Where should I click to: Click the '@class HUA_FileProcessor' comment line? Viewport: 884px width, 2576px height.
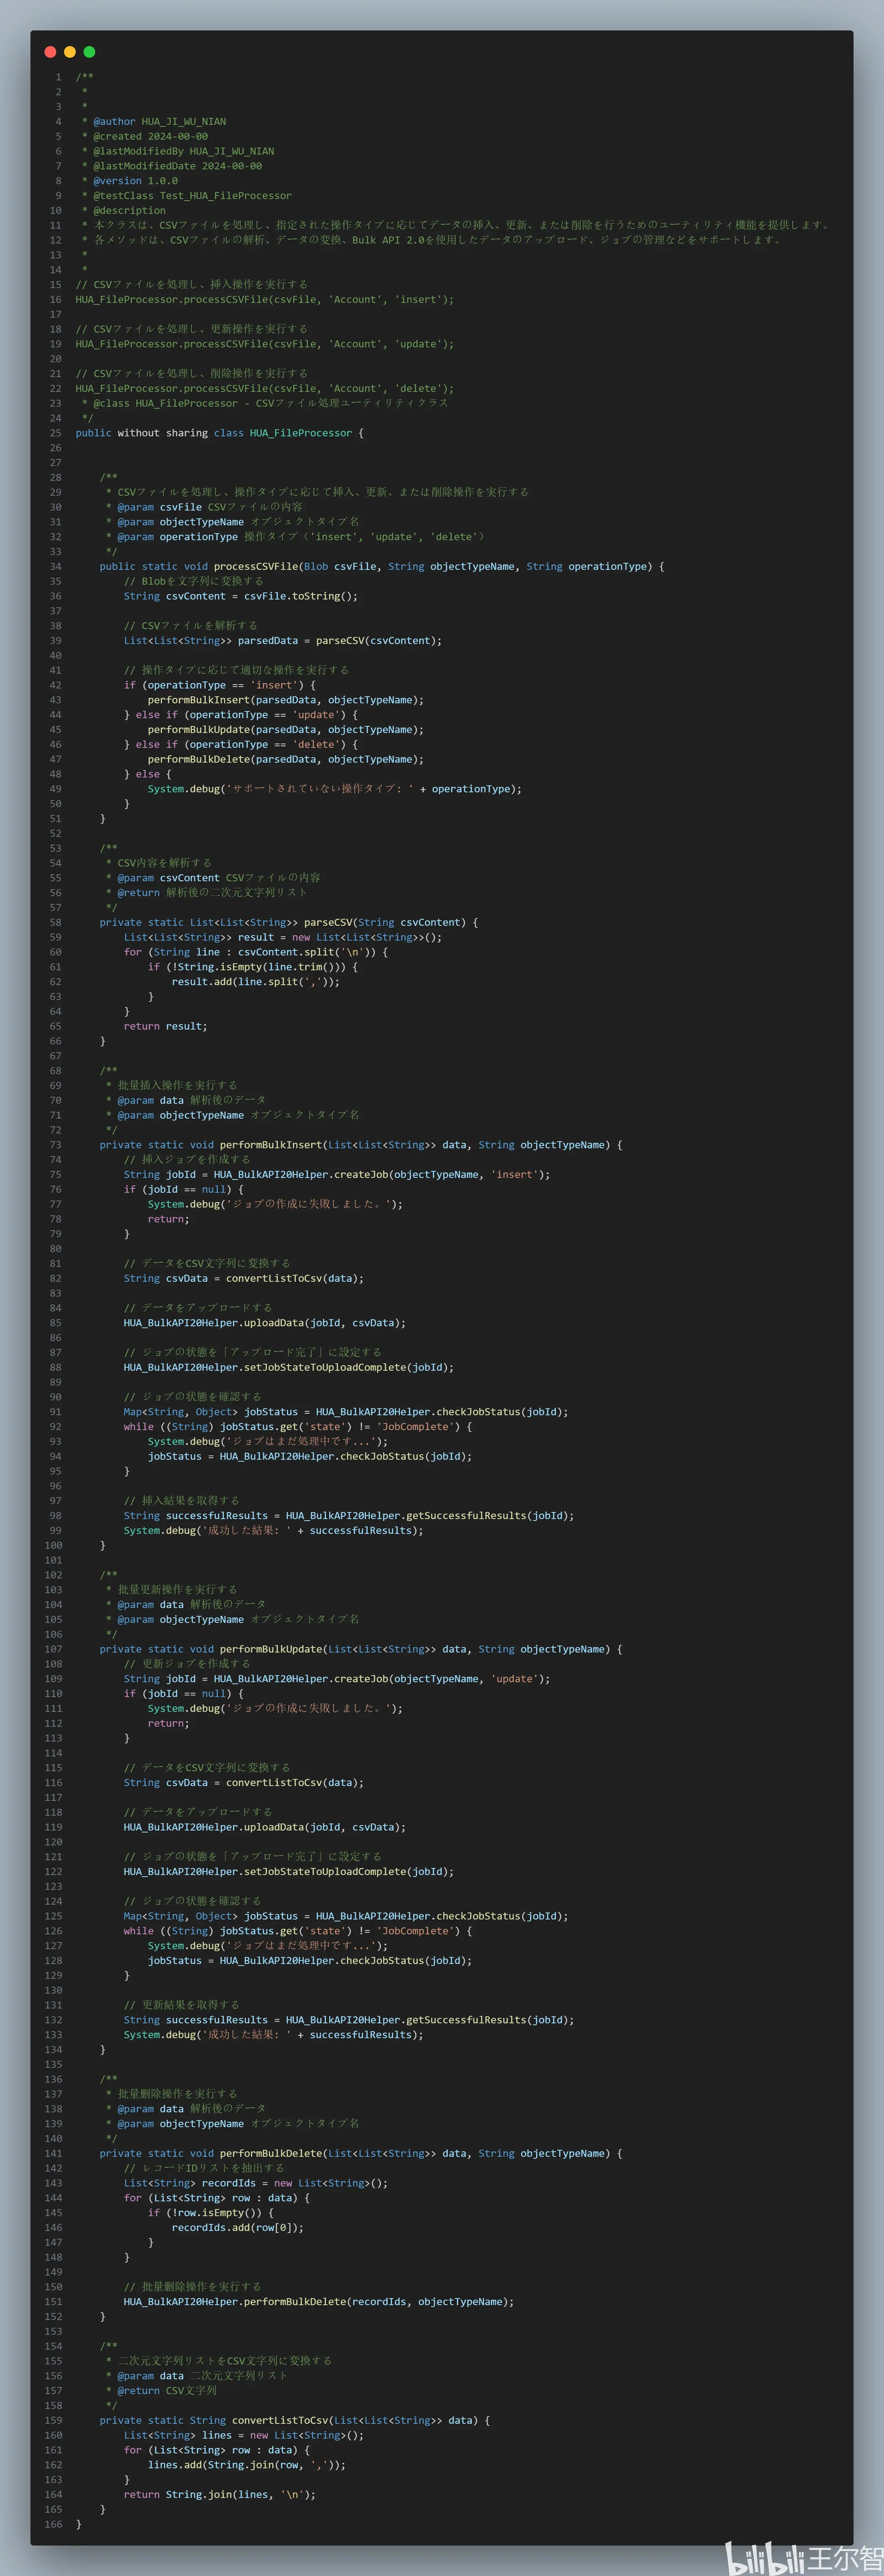265,403
